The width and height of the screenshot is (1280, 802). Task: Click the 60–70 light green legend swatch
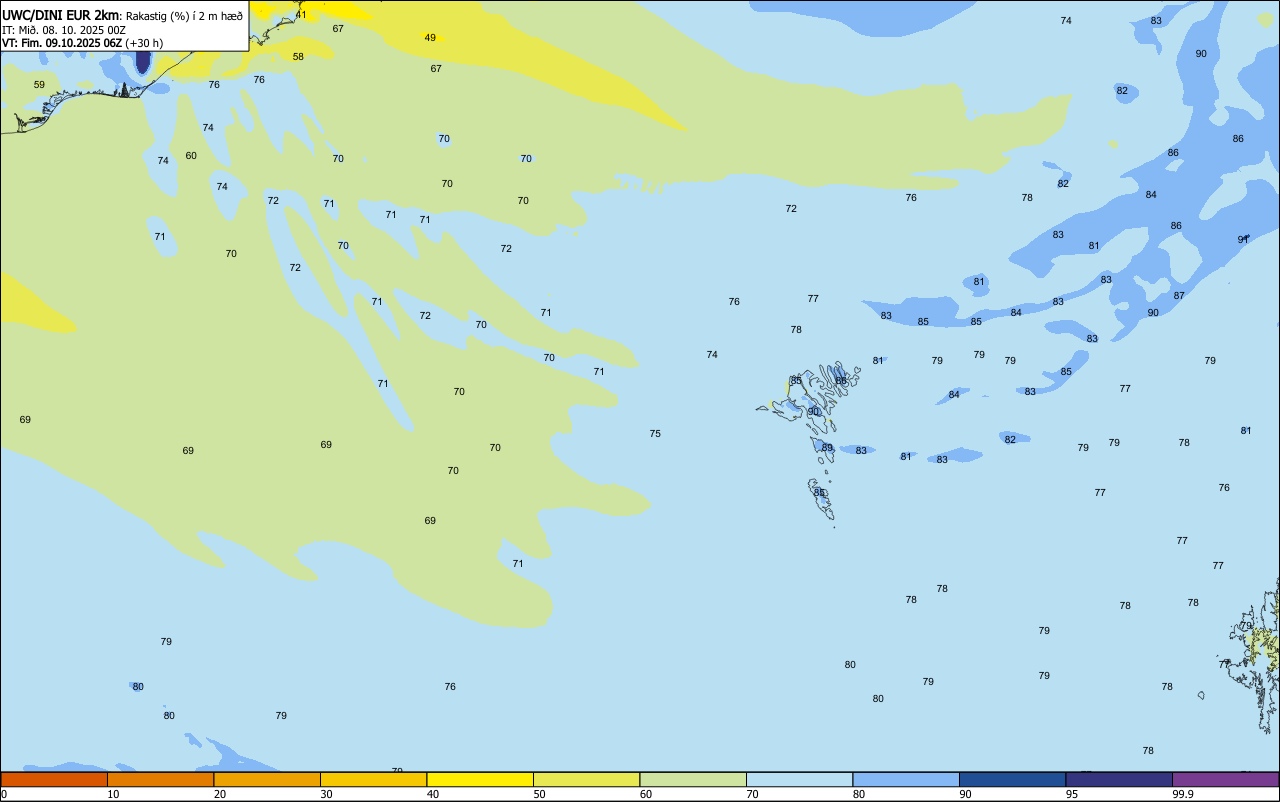tap(693, 779)
